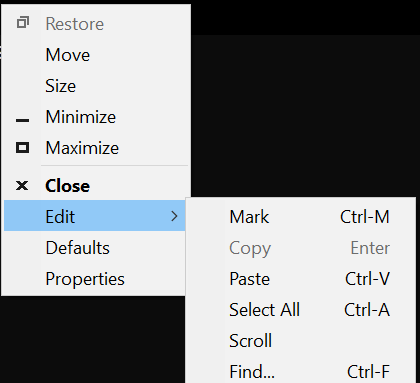Select the Scroll submenu option
This screenshot has width=420, height=383.
(301, 341)
